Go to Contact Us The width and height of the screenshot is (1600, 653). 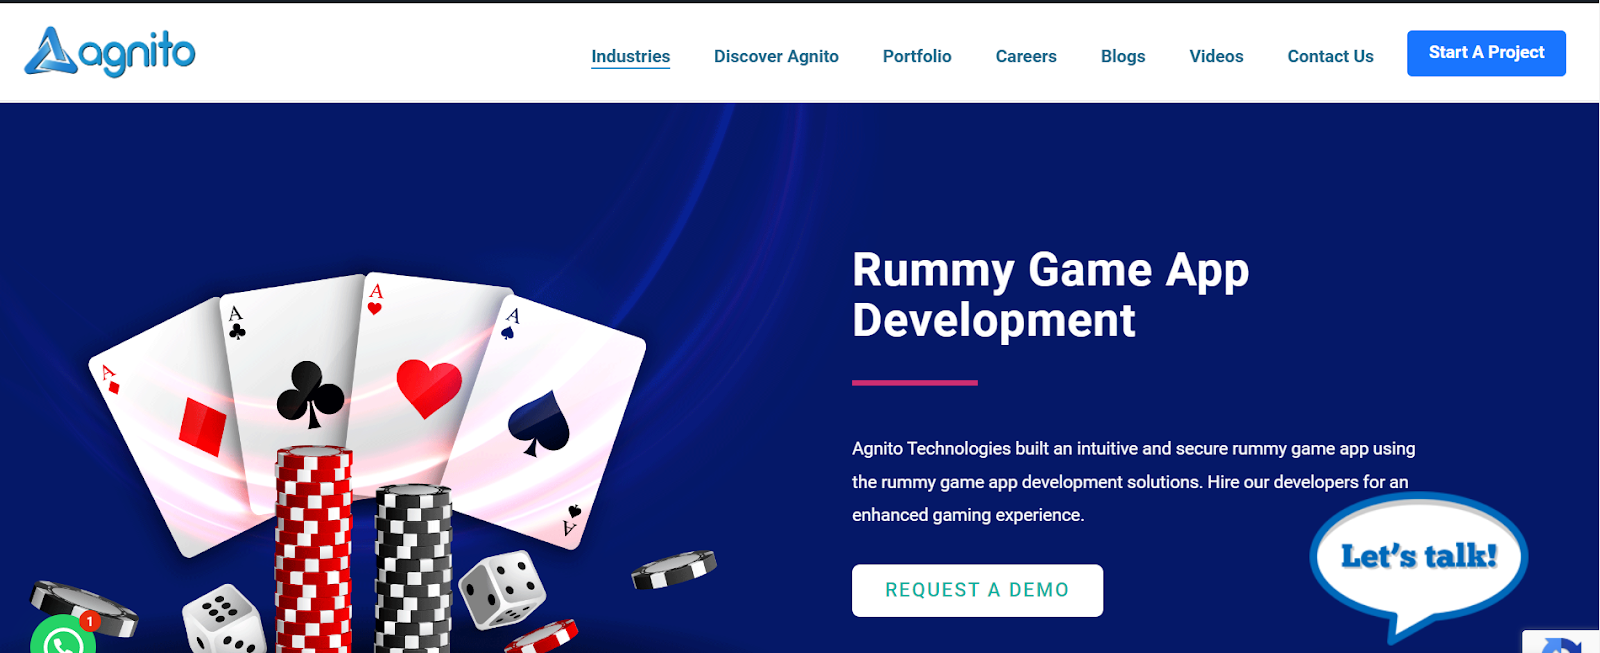pos(1330,56)
